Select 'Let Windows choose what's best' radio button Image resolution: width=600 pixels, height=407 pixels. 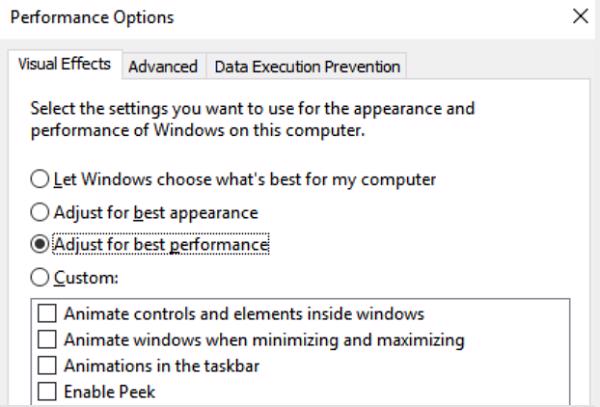(x=39, y=179)
